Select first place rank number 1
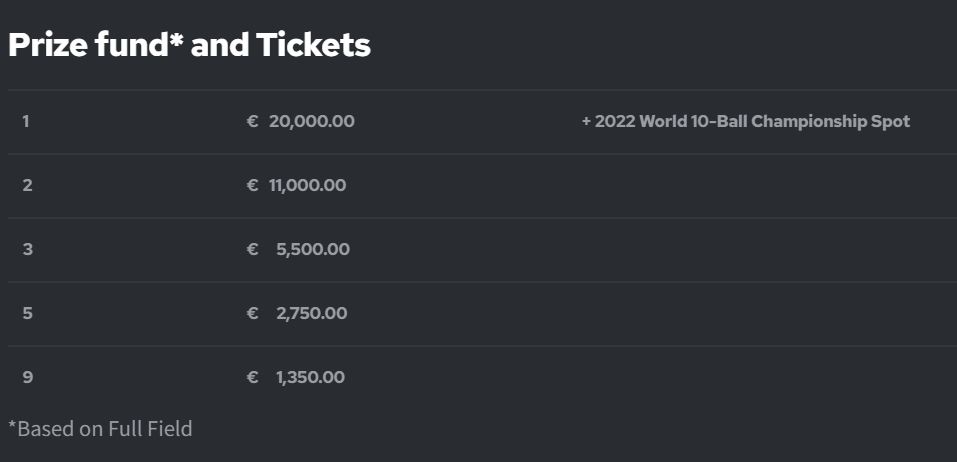The height and width of the screenshot is (462, 957). 26,121
